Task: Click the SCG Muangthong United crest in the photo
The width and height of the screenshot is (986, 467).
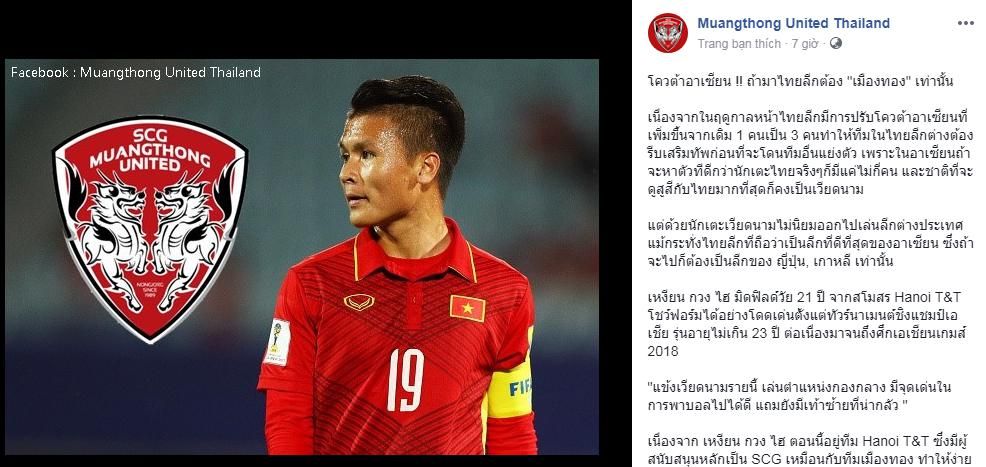Action: point(150,229)
